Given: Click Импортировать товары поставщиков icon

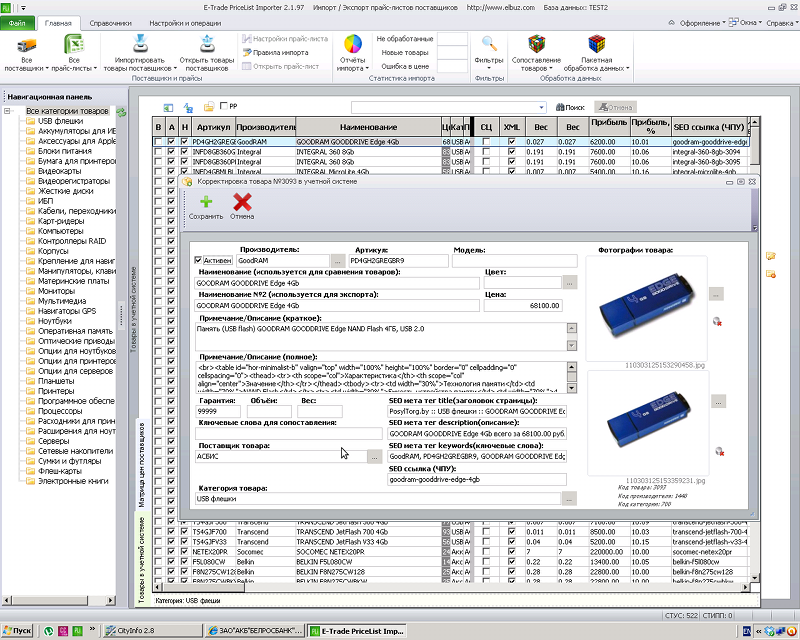Looking at the screenshot, I should pyautogui.click(x=140, y=44).
